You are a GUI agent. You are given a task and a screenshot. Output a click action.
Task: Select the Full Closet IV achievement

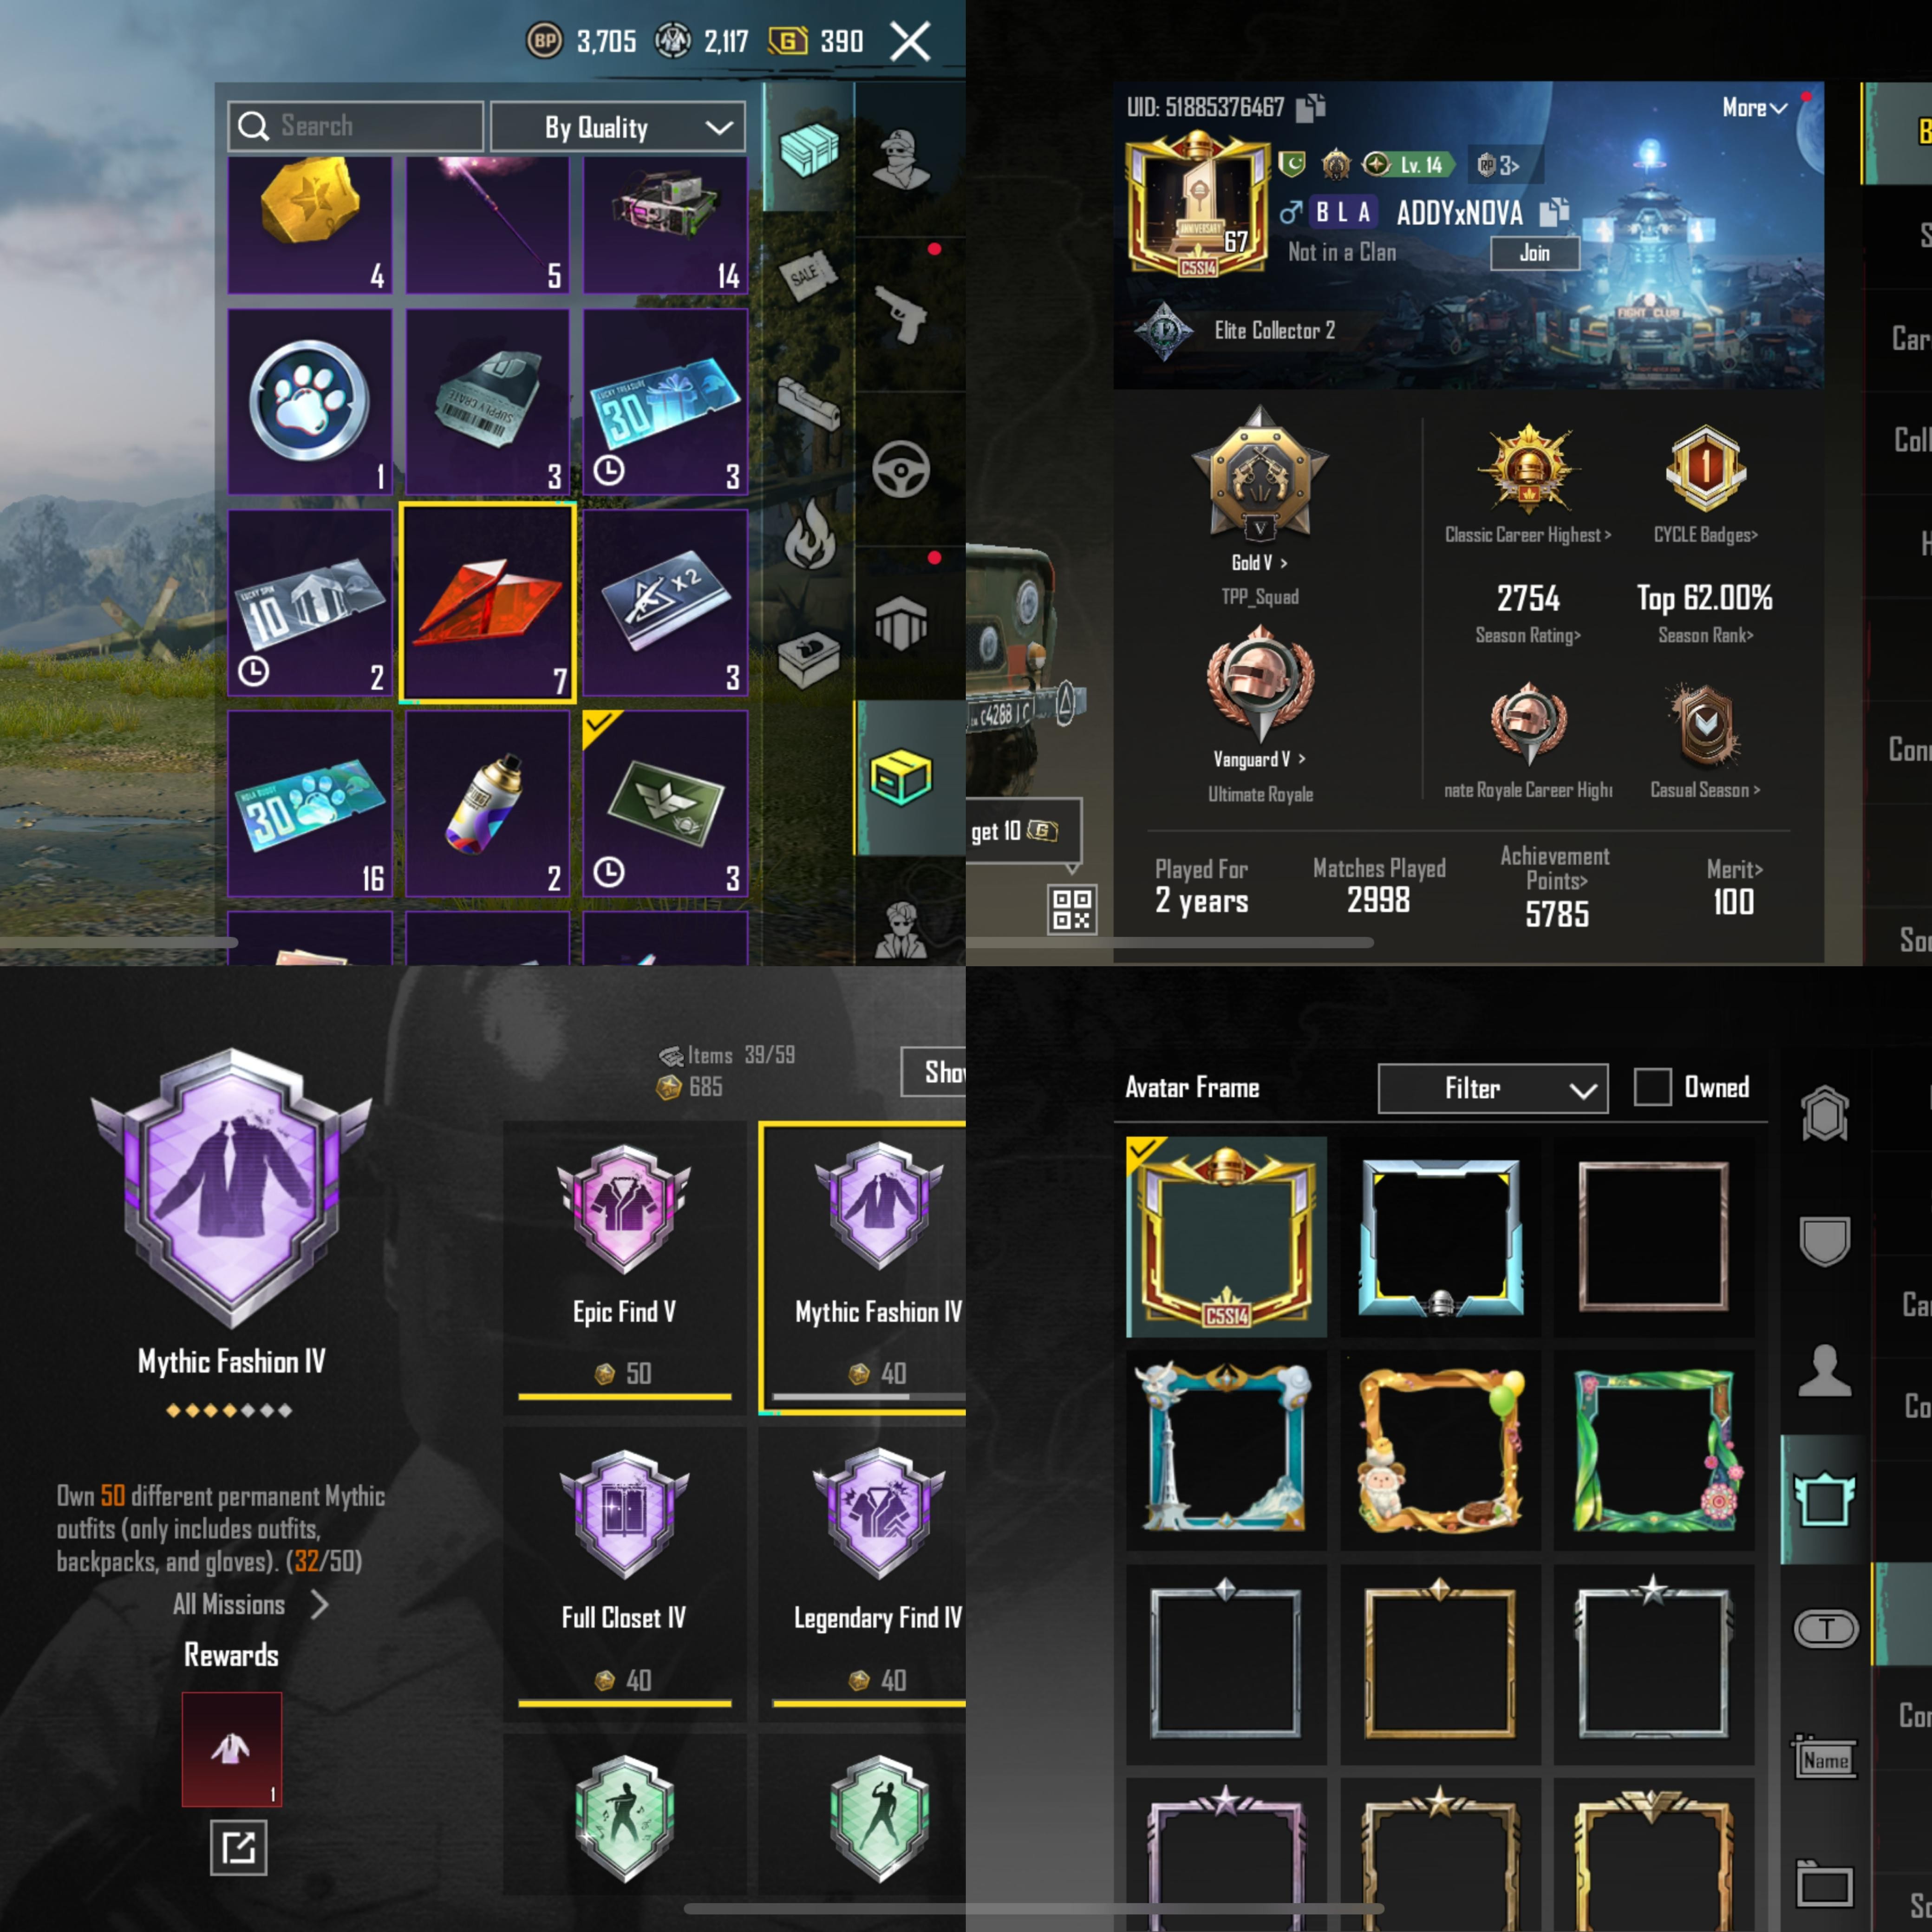(x=624, y=1570)
